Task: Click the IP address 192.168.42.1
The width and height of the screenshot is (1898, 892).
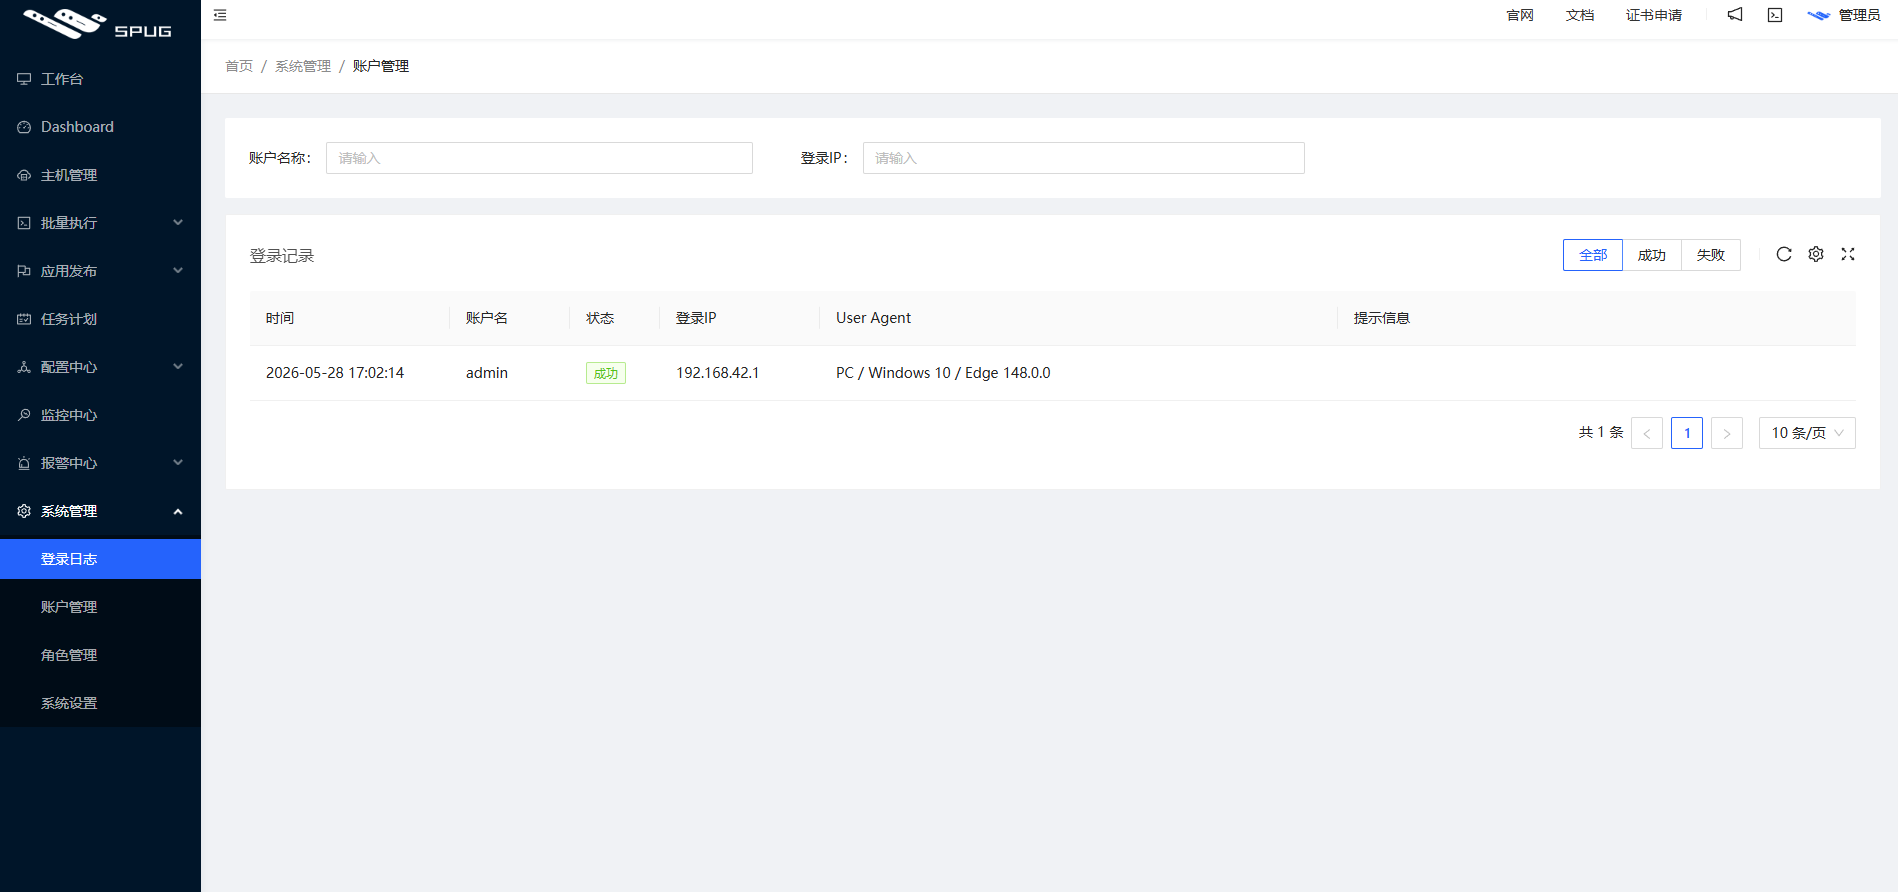Action: tap(718, 373)
